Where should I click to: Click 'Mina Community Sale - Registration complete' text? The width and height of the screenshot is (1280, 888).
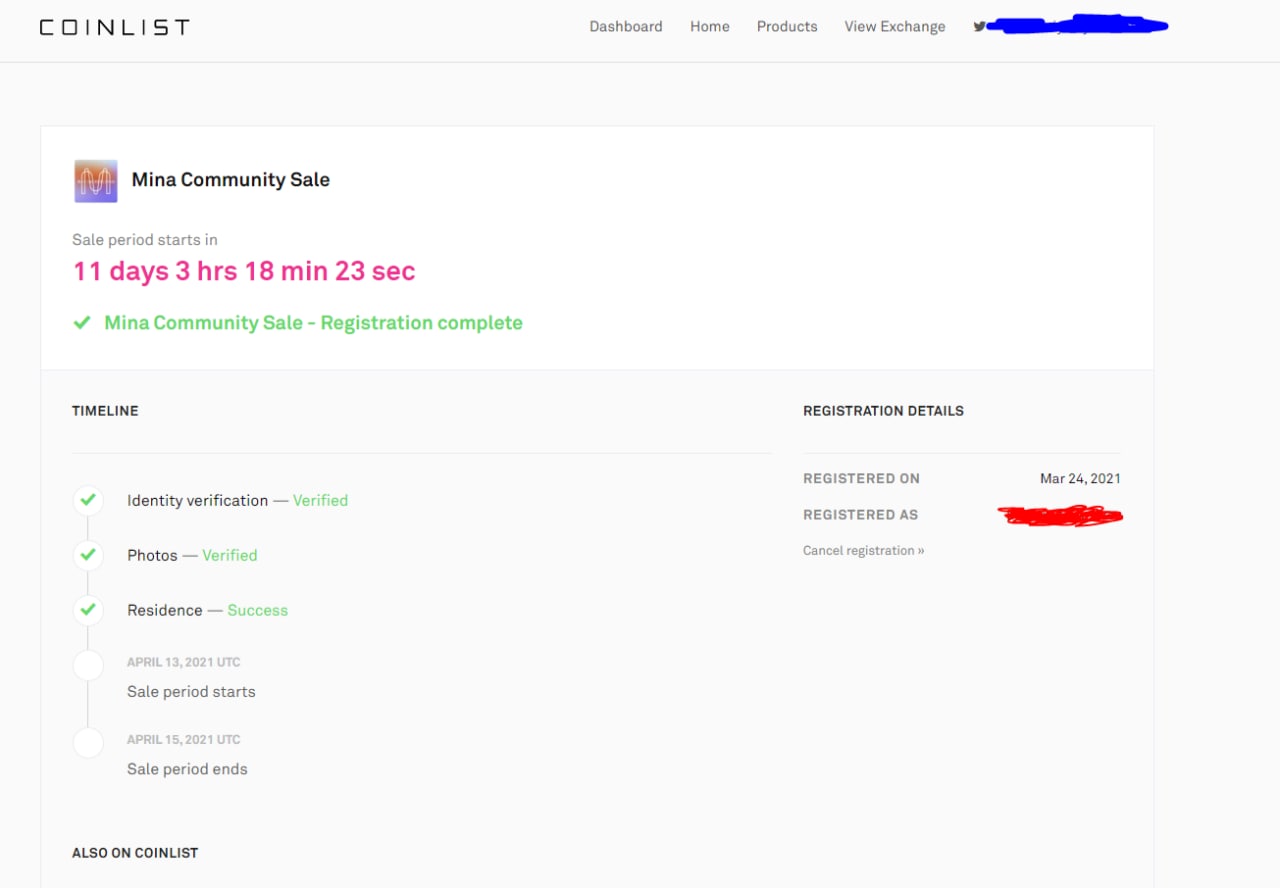pyautogui.click(x=314, y=323)
